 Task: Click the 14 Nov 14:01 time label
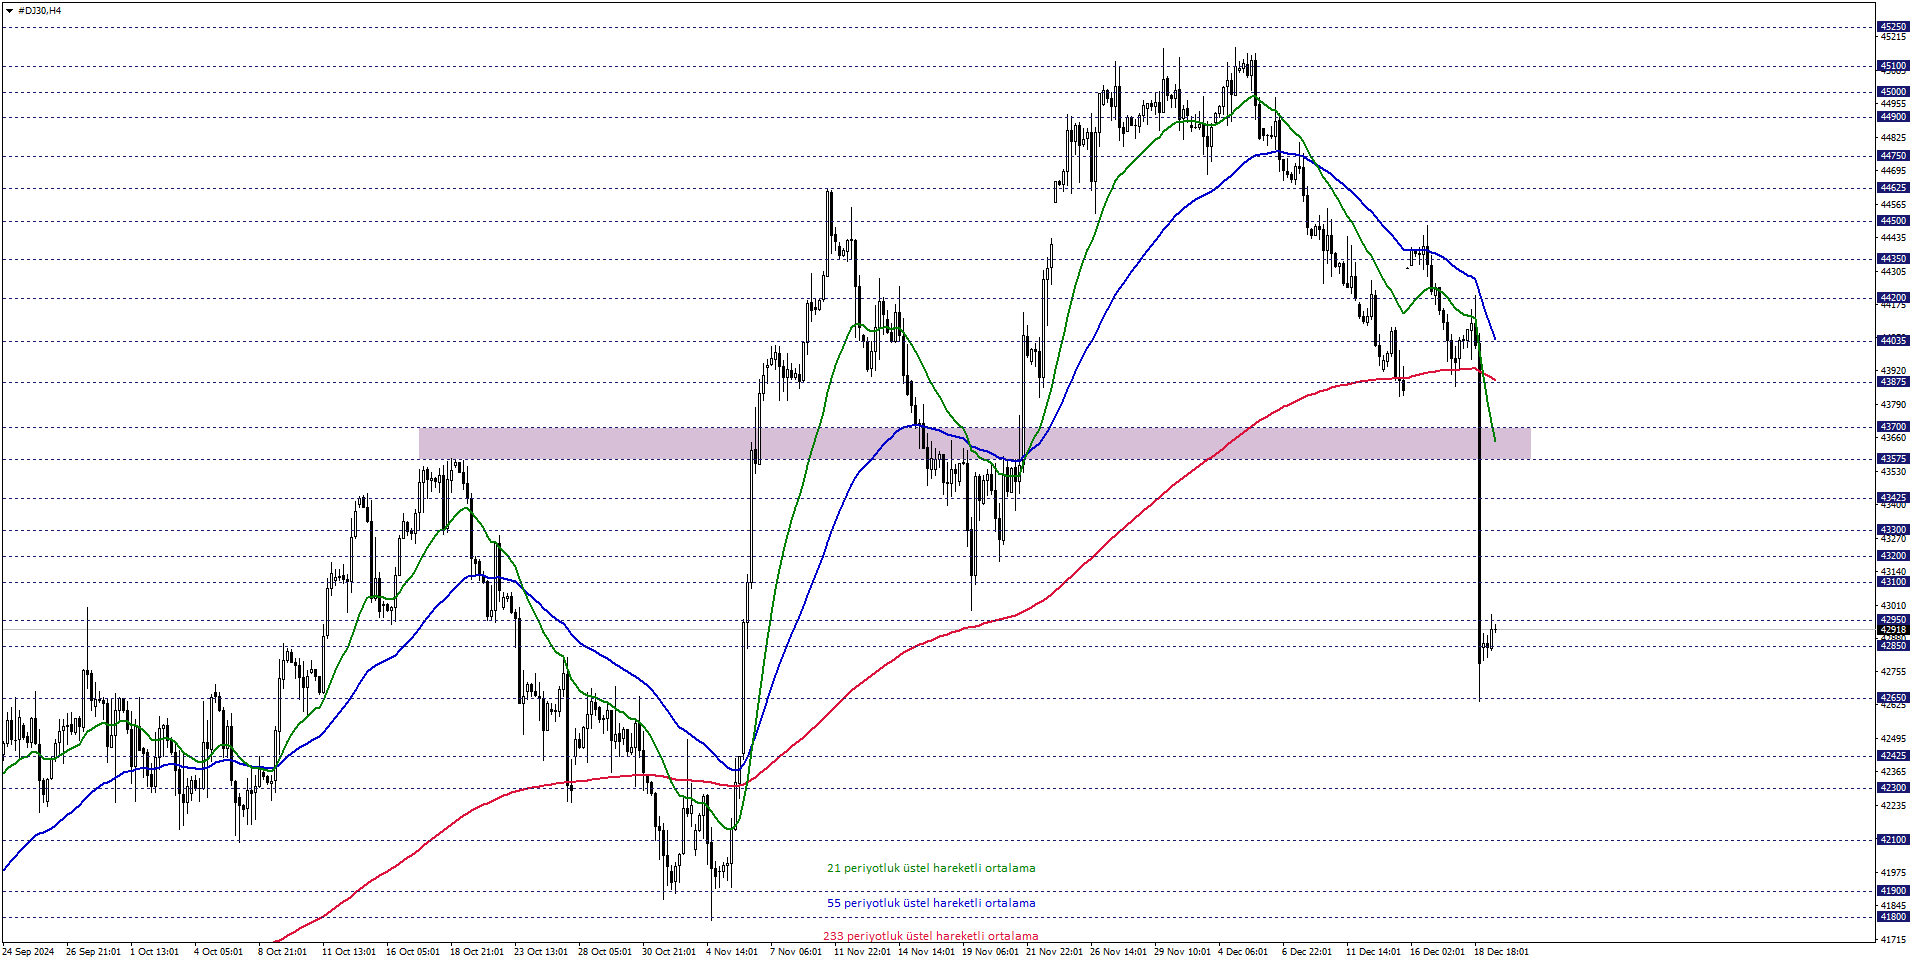click(x=926, y=952)
